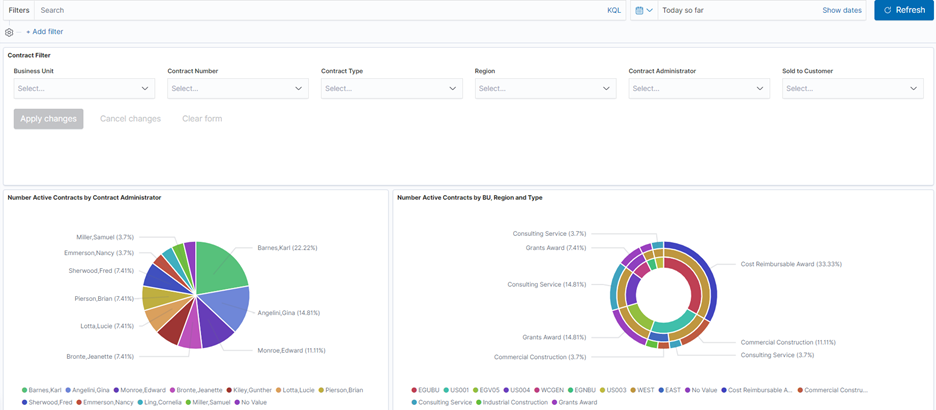Click Filters label beside search bar

(19, 10)
